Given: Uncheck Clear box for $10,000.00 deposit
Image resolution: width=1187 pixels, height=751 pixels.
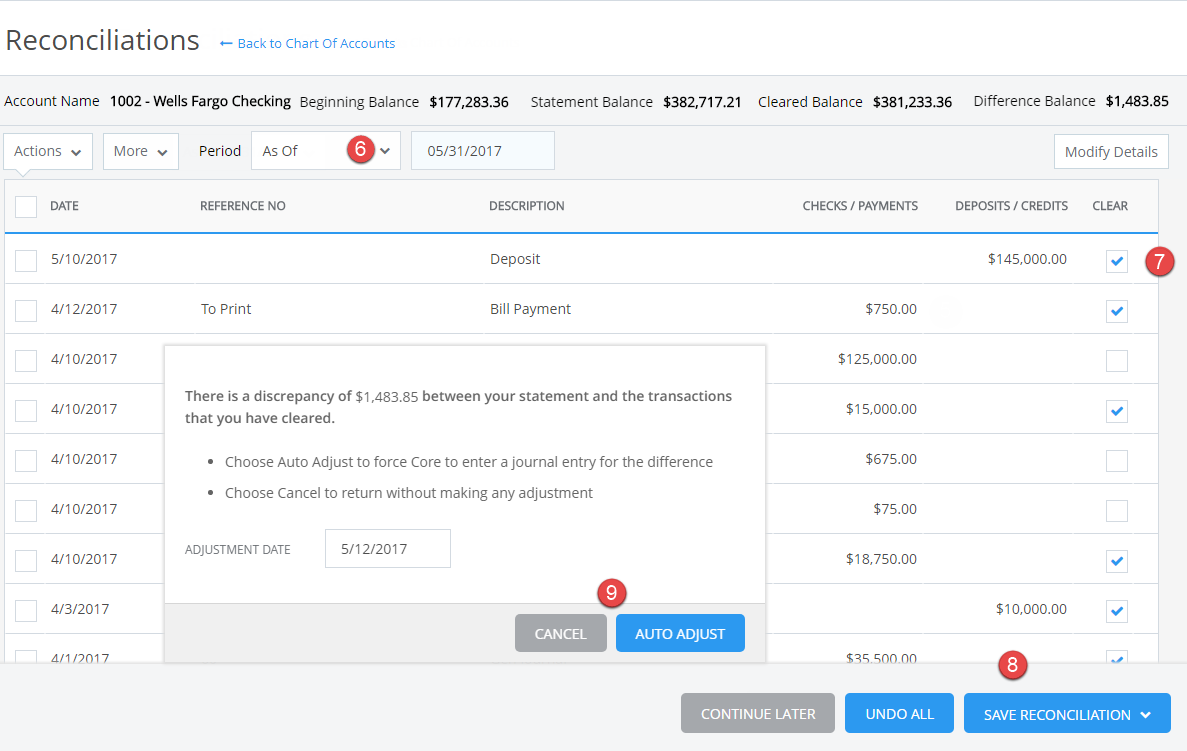Looking at the screenshot, I should click(1117, 610).
